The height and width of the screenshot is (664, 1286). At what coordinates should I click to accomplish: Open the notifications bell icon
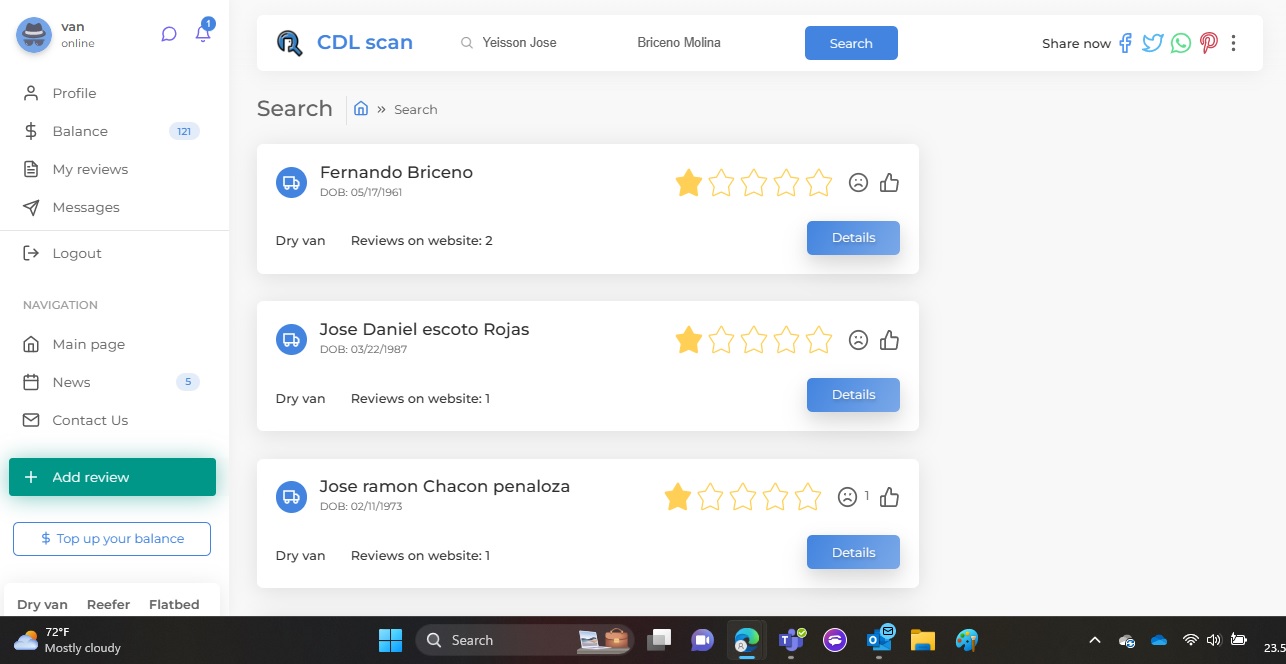[203, 34]
